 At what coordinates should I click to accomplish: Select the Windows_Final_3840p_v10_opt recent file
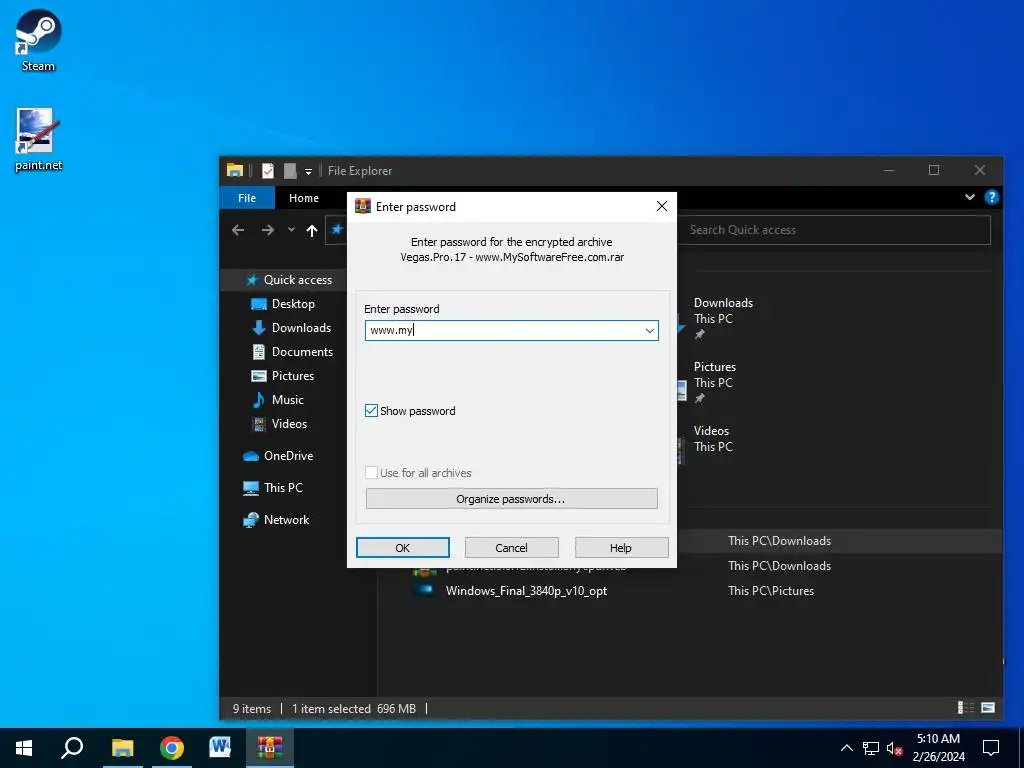526,590
